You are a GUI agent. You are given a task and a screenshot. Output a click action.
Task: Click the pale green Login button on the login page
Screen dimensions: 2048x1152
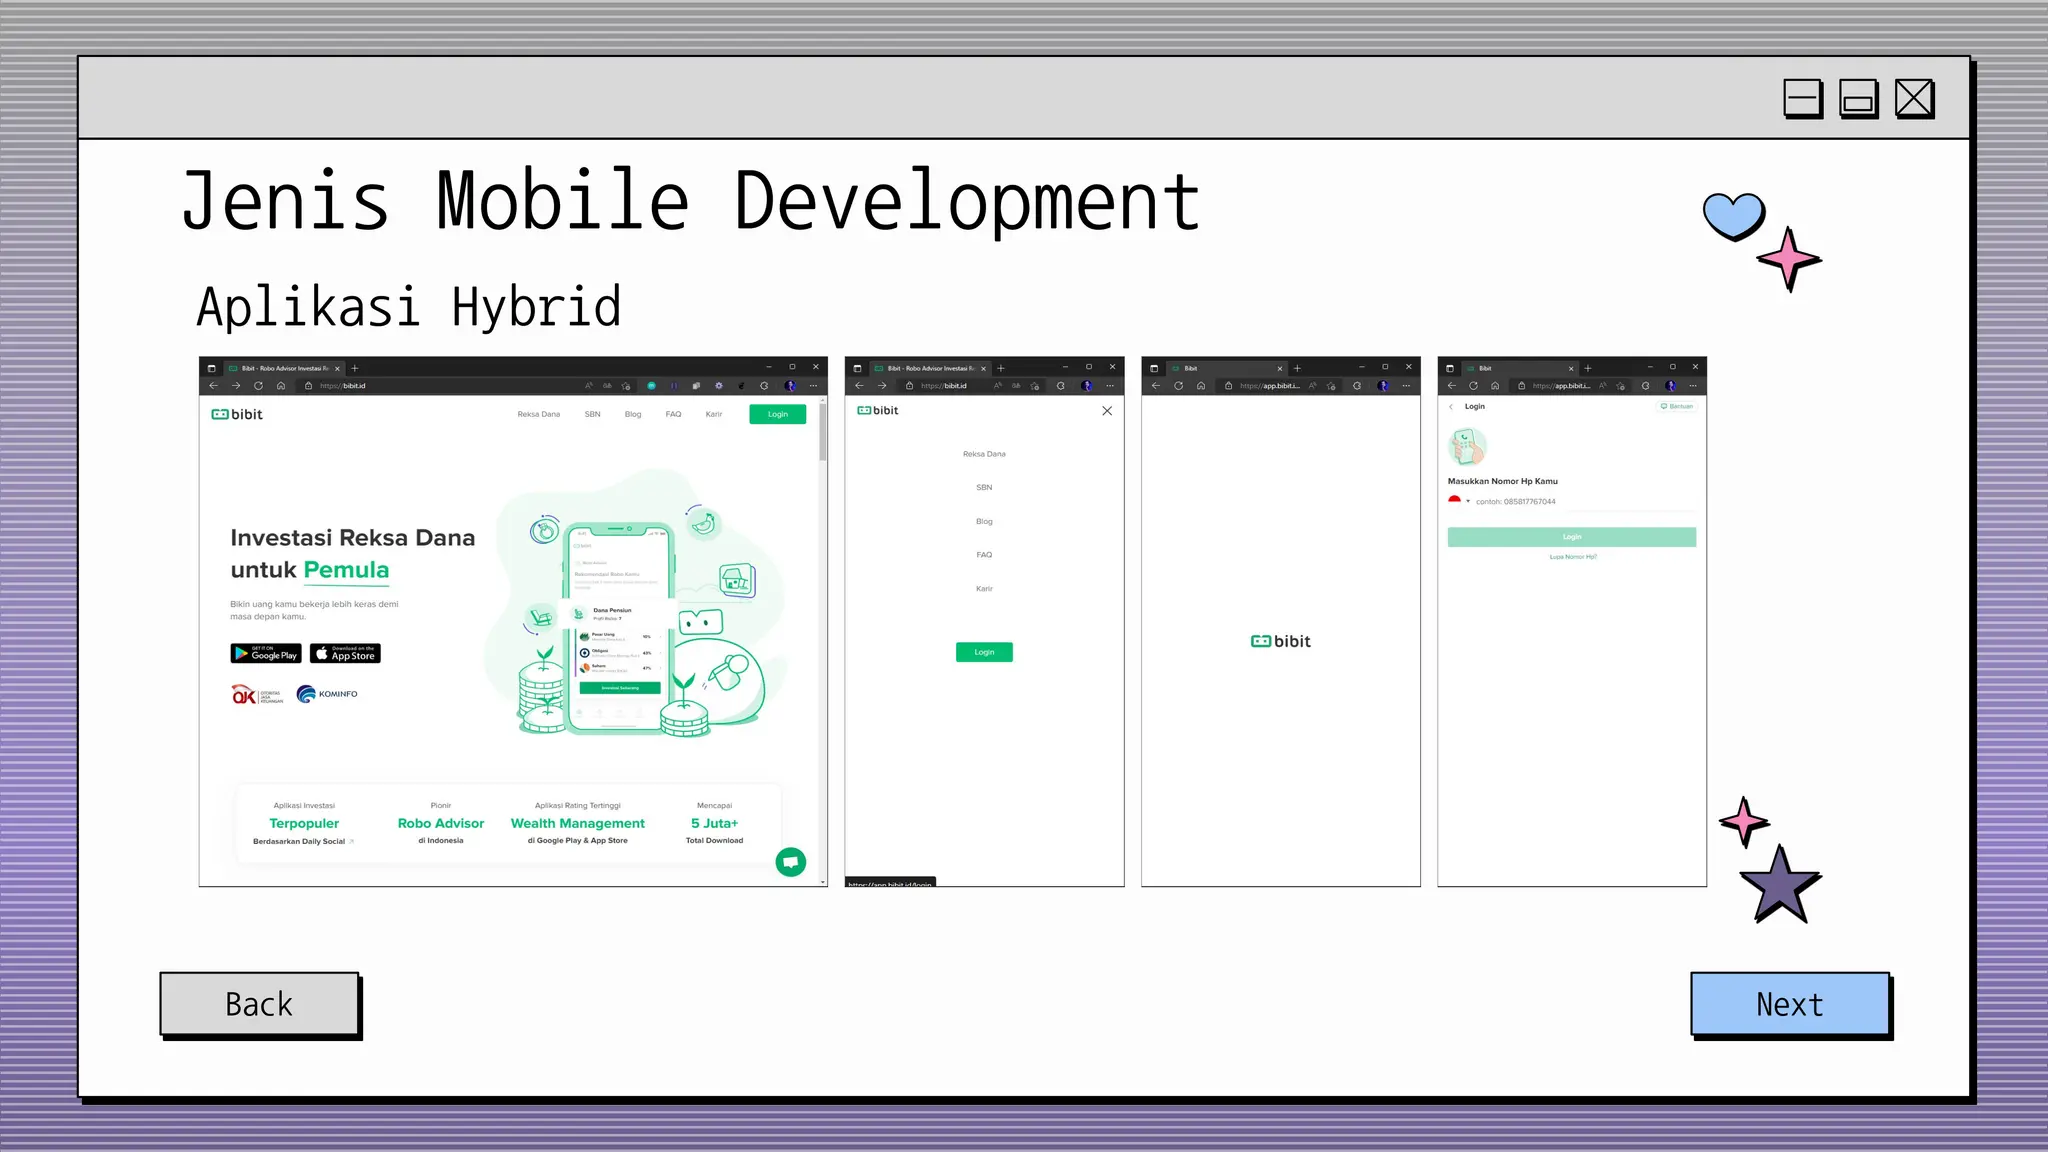pyautogui.click(x=1572, y=537)
